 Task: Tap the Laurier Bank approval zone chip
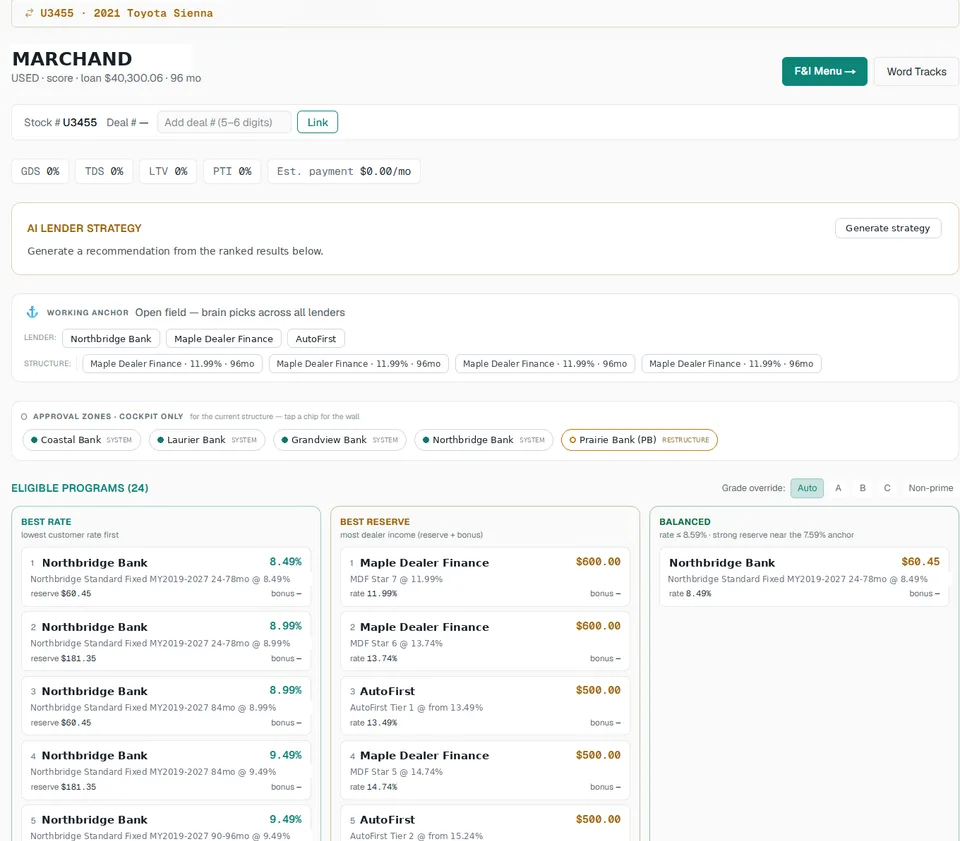tap(207, 440)
